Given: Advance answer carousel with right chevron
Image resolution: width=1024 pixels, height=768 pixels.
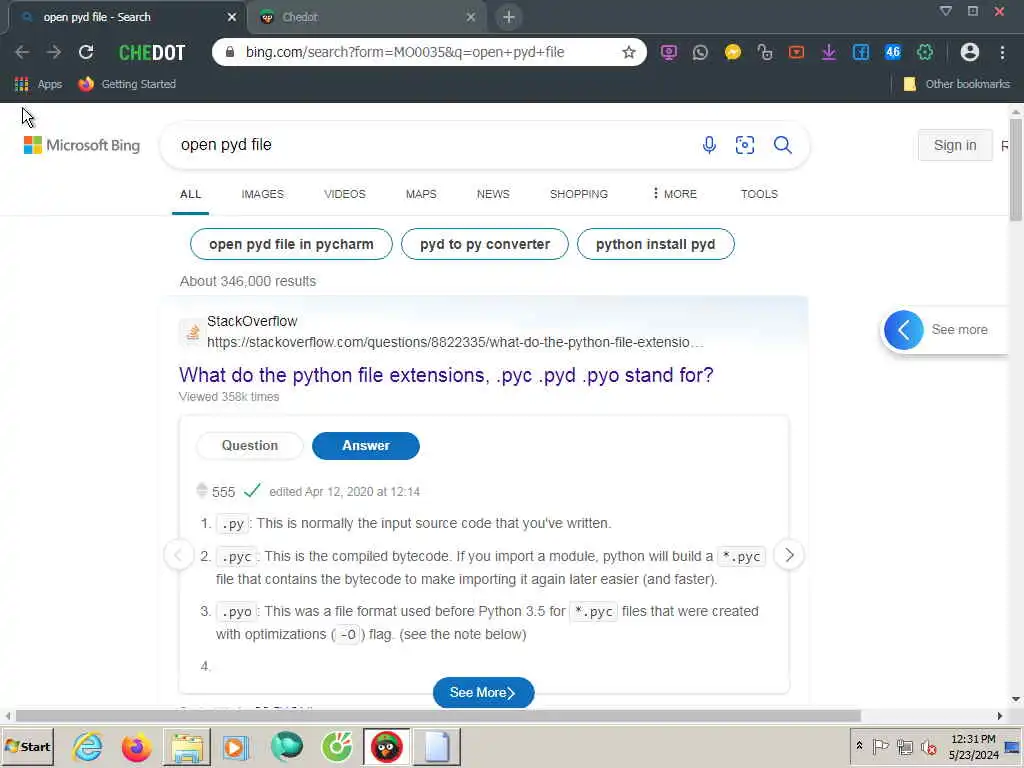Looking at the screenshot, I should click(789, 555).
